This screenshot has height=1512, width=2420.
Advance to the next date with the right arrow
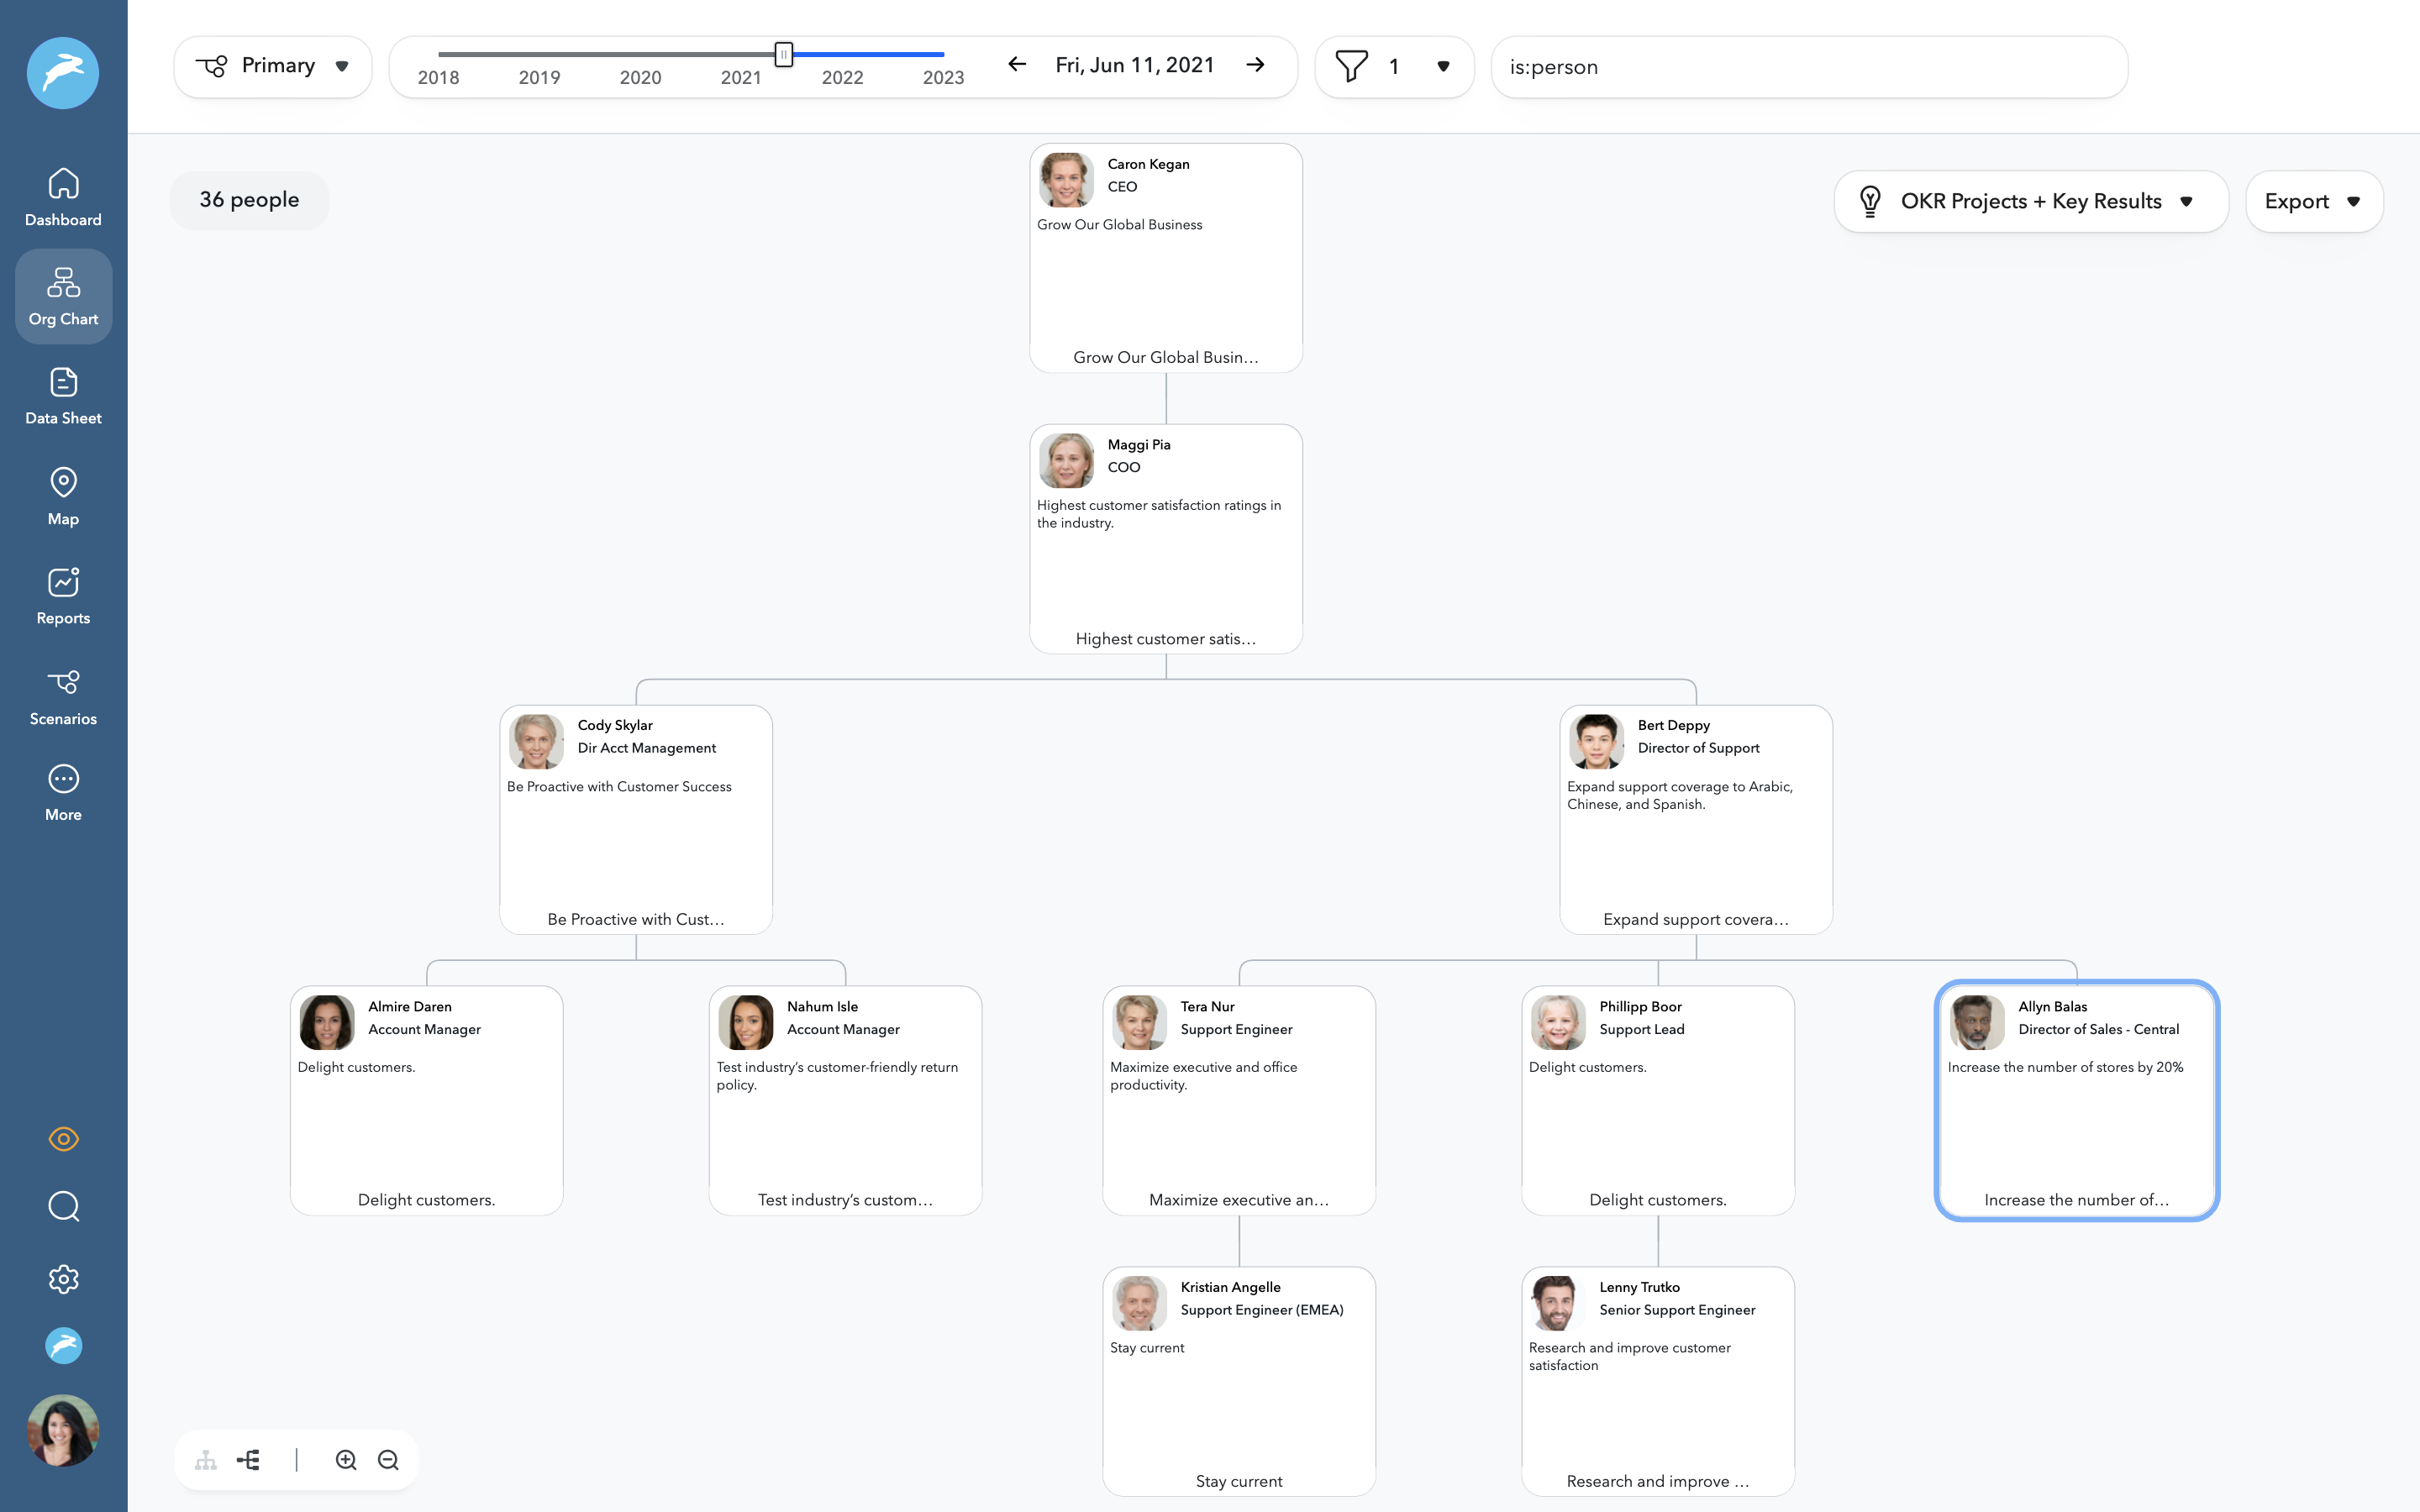[x=1256, y=64]
